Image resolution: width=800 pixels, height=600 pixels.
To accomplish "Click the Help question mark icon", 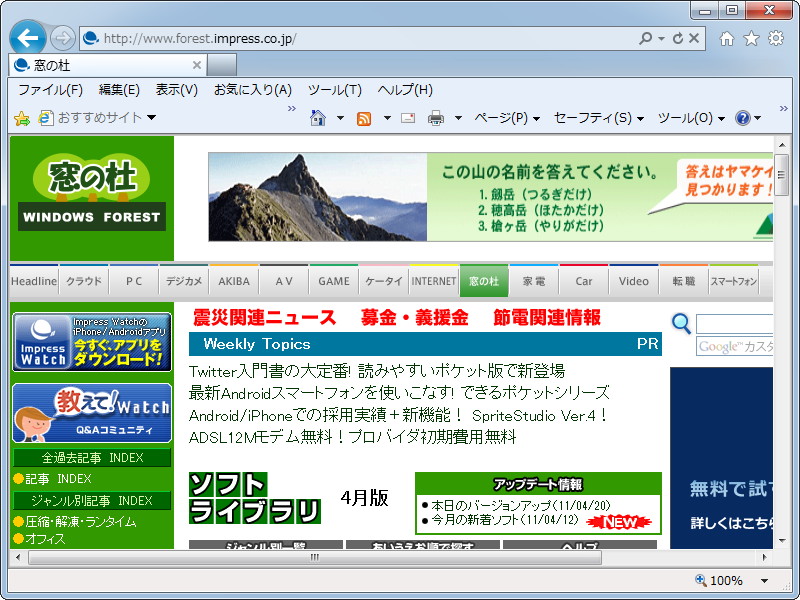I will tap(743, 118).
